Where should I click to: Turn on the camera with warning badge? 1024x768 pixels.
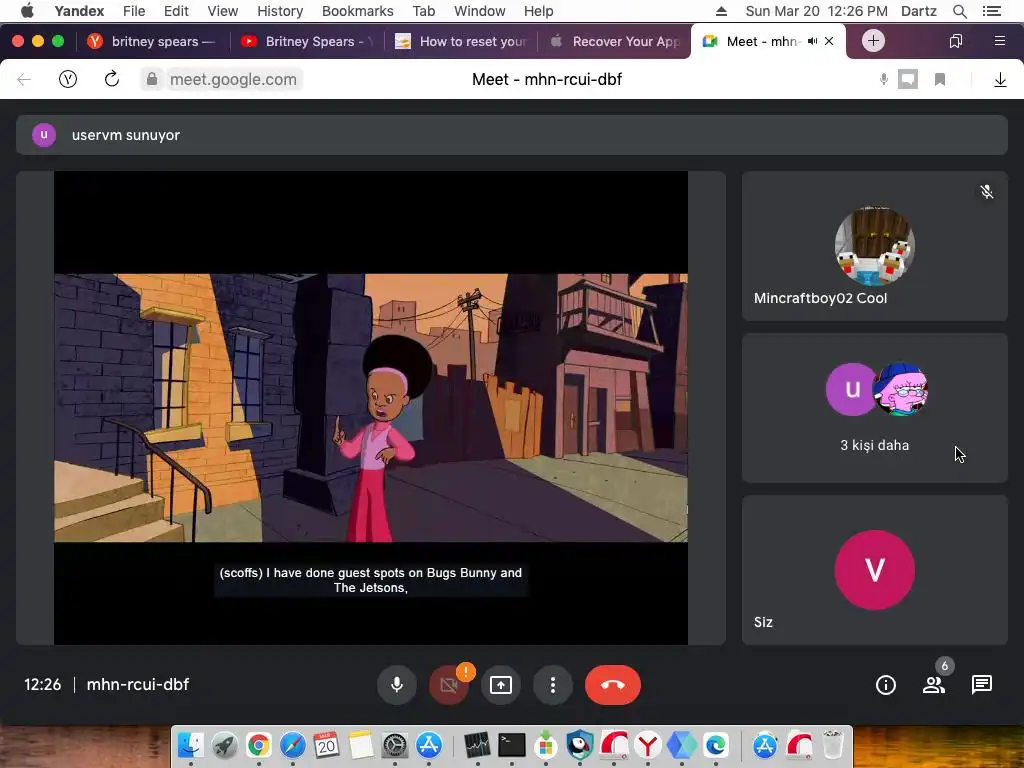coord(449,684)
